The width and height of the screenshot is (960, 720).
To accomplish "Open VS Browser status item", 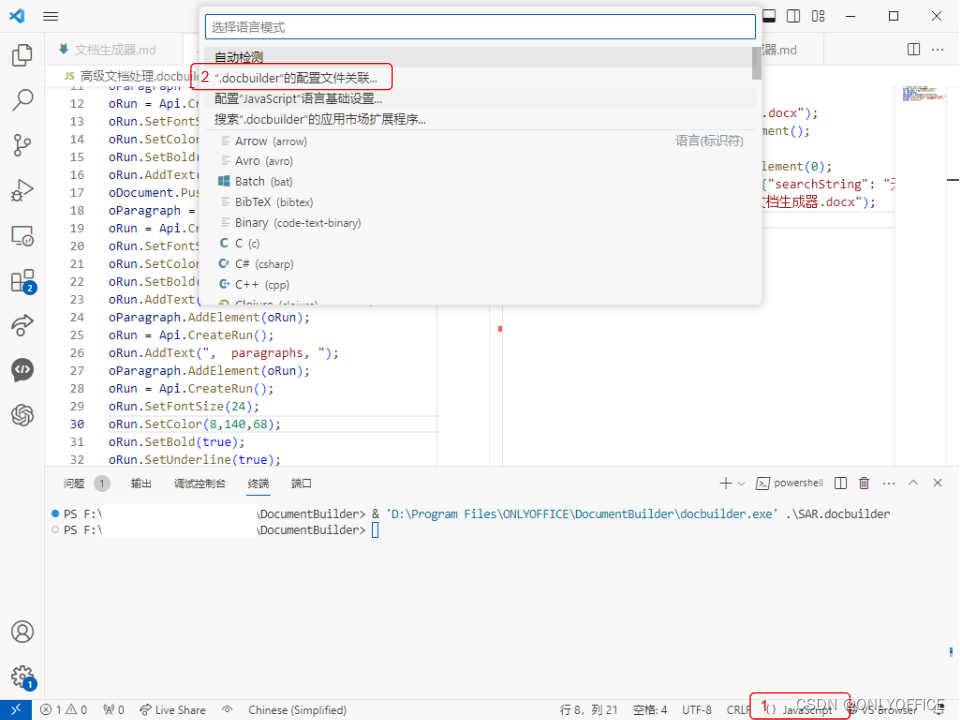I will tap(884, 710).
